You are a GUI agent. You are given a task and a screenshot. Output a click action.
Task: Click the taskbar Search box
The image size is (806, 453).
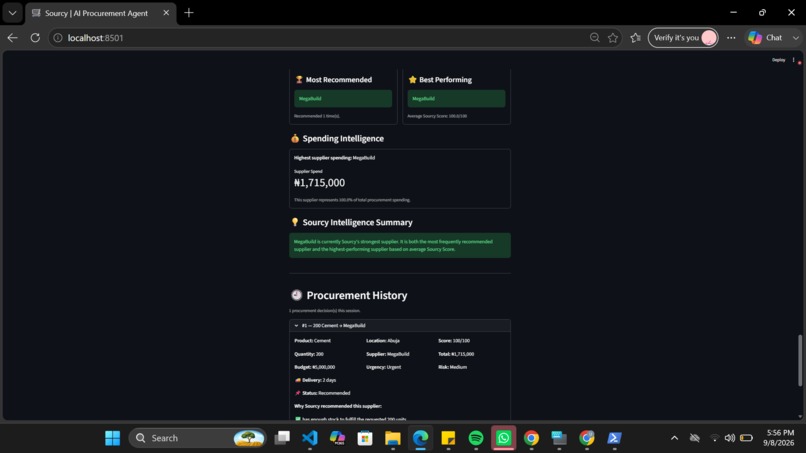197,438
